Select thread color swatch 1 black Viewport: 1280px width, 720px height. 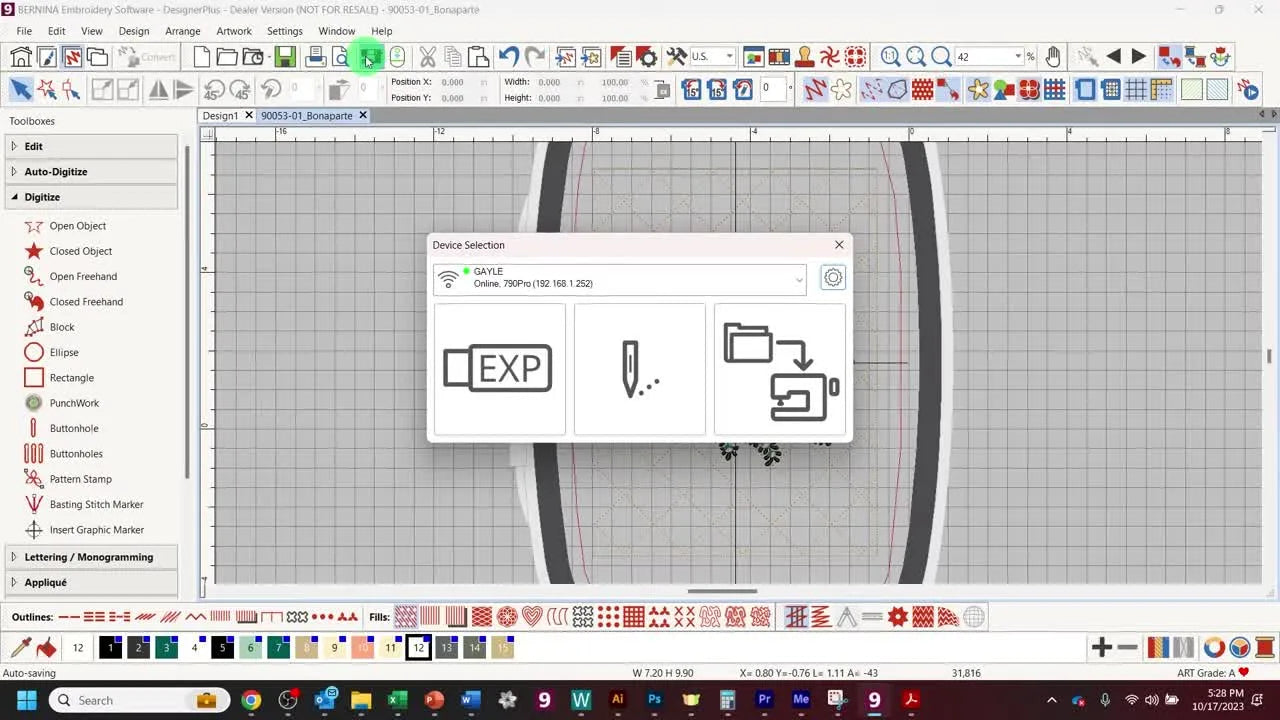click(x=111, y=648)
